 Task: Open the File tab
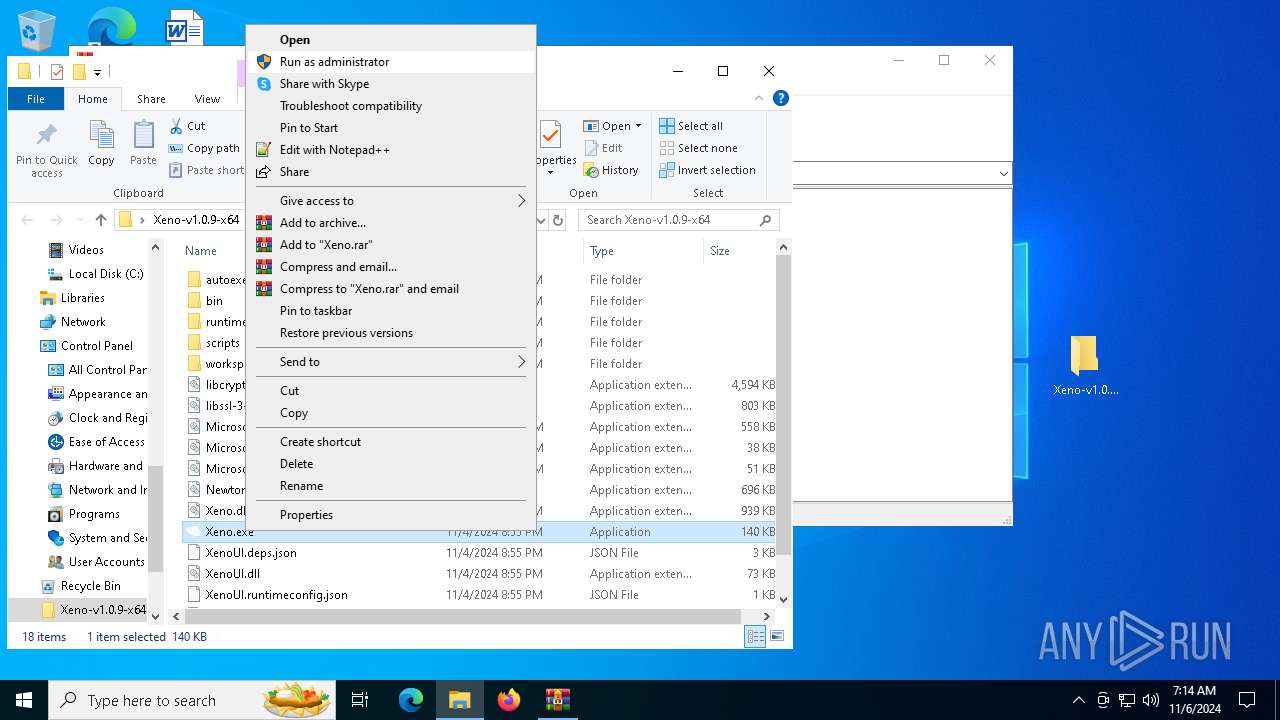point(36,99)
